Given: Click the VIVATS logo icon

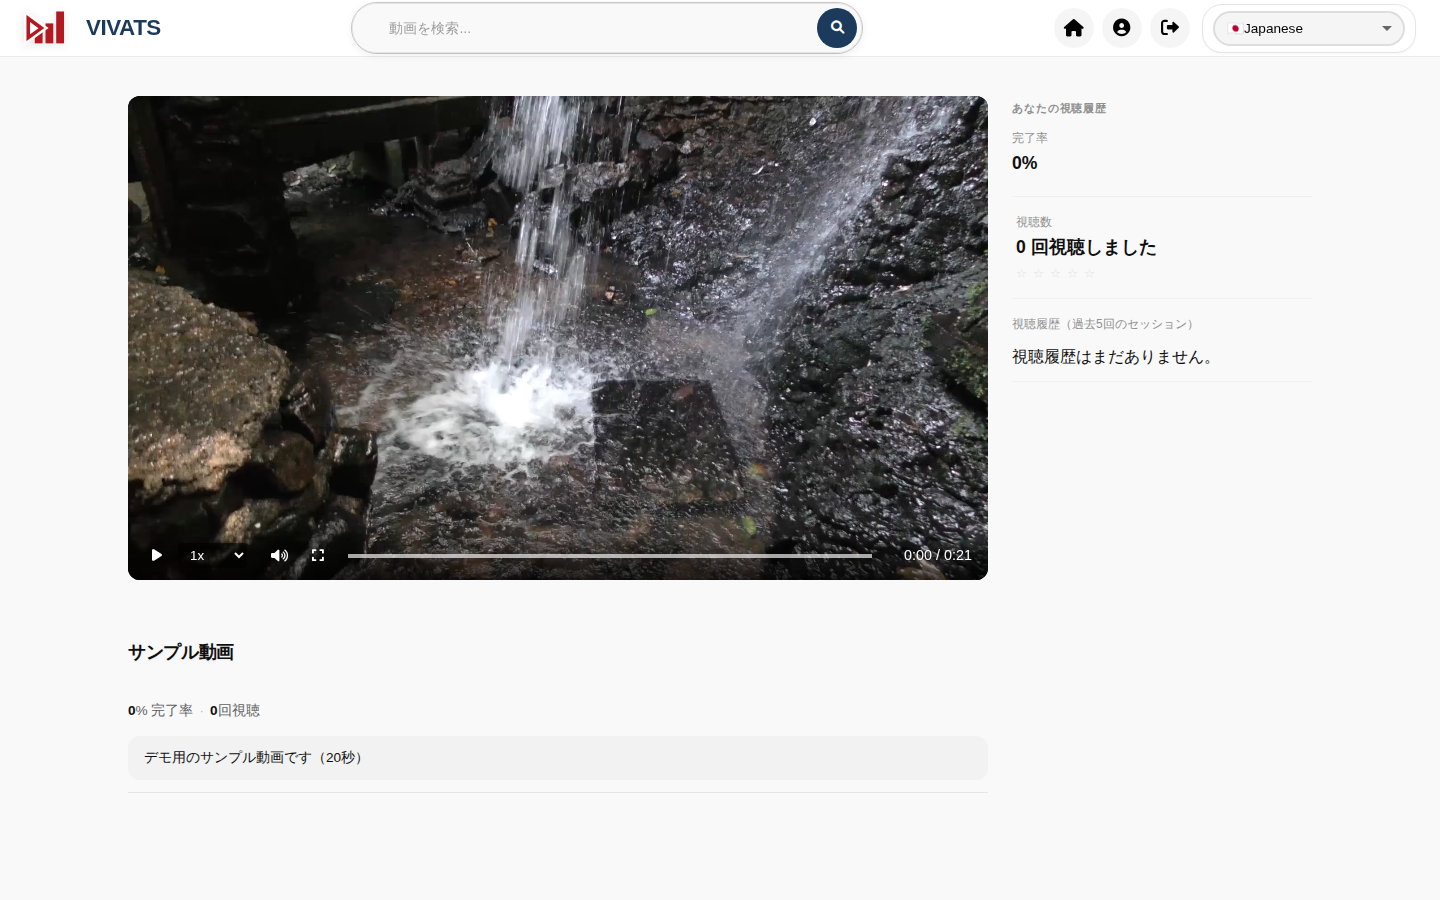Looking at the screenshot, I should coord(45,28).
